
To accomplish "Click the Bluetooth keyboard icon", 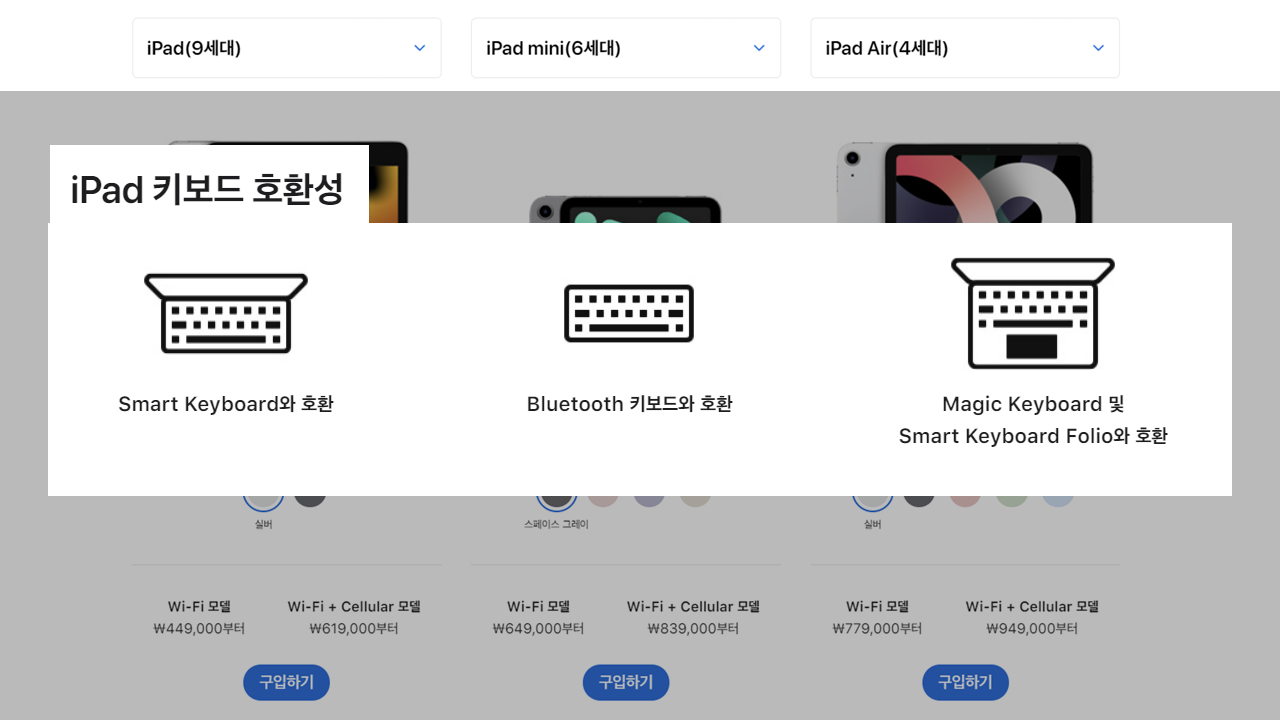I will click(629, 313).
